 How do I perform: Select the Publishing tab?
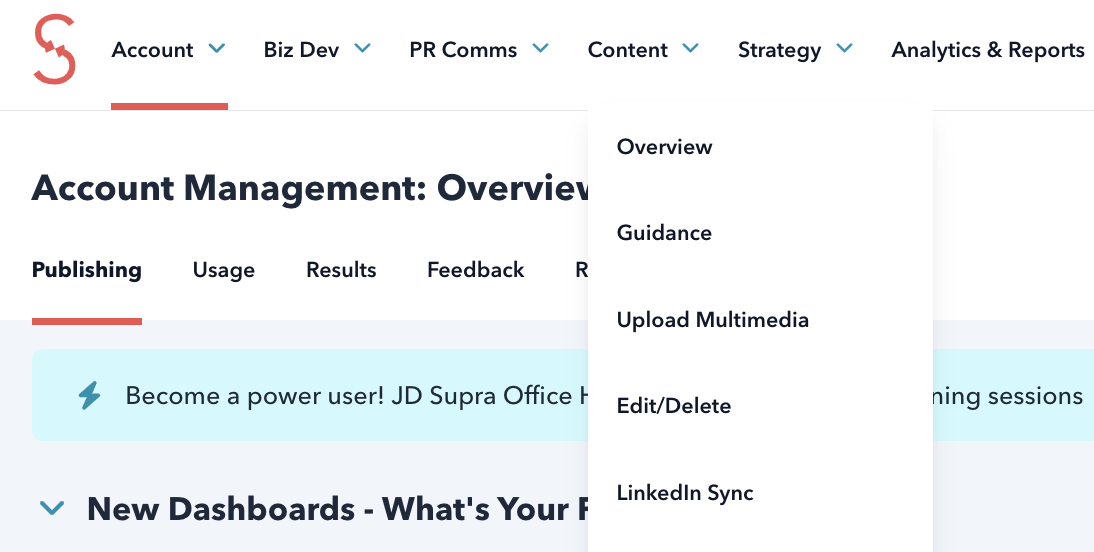pos(87,270)
